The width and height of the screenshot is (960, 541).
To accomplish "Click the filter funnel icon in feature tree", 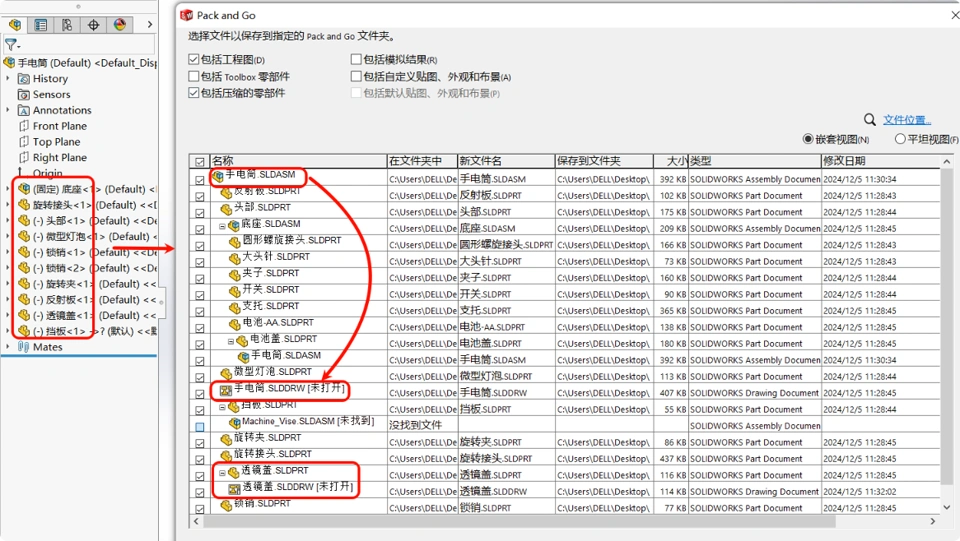I will pos(11,45).
